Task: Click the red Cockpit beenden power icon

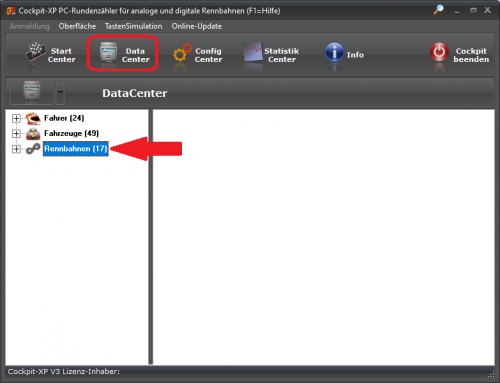Action: point(439,52)
